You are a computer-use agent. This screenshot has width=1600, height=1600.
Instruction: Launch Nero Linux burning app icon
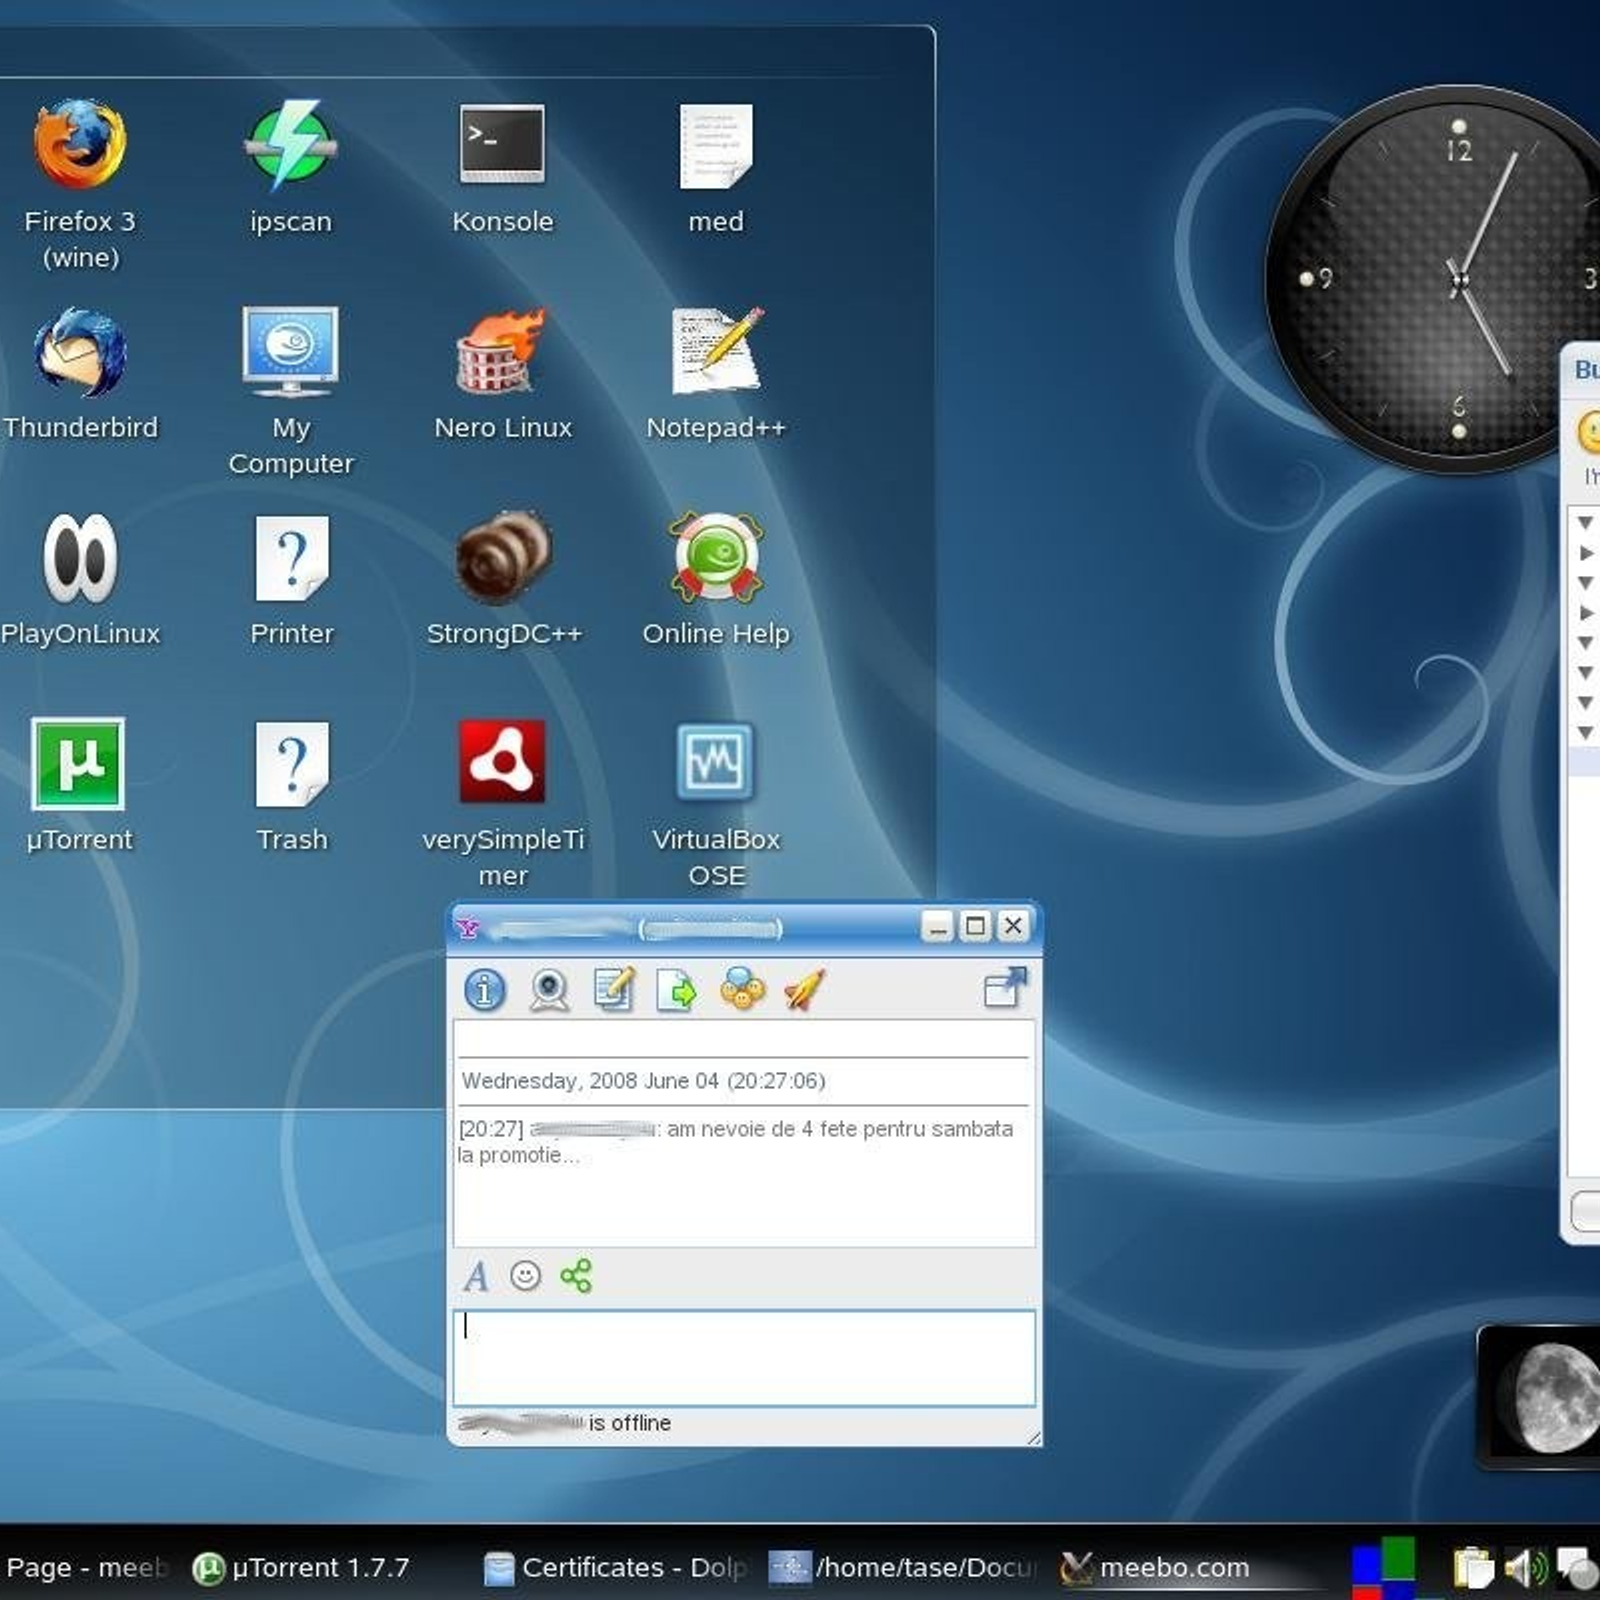[502, 352]
